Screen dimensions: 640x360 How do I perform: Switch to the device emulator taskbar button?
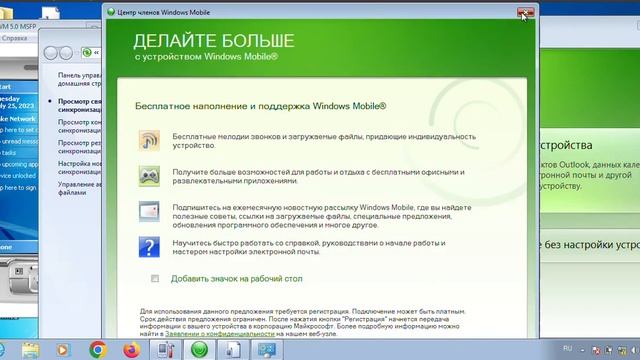click(x=166, y=350)
